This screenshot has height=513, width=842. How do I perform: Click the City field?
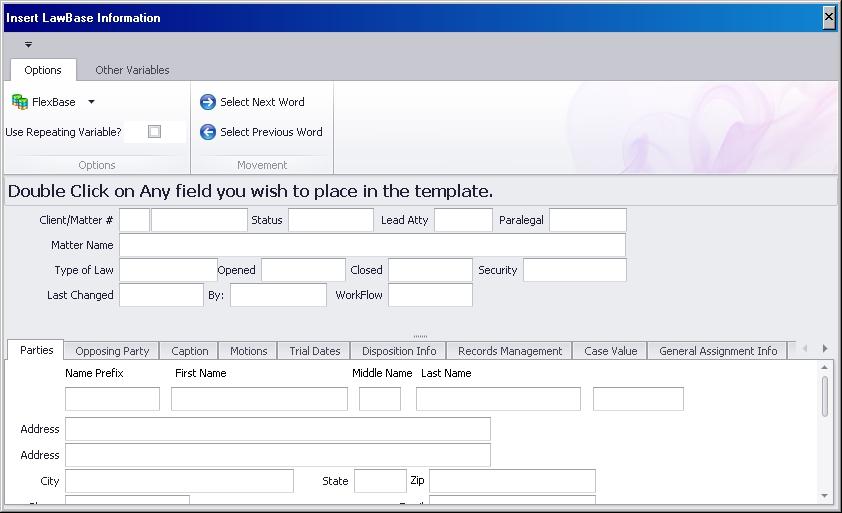point(179,481)
